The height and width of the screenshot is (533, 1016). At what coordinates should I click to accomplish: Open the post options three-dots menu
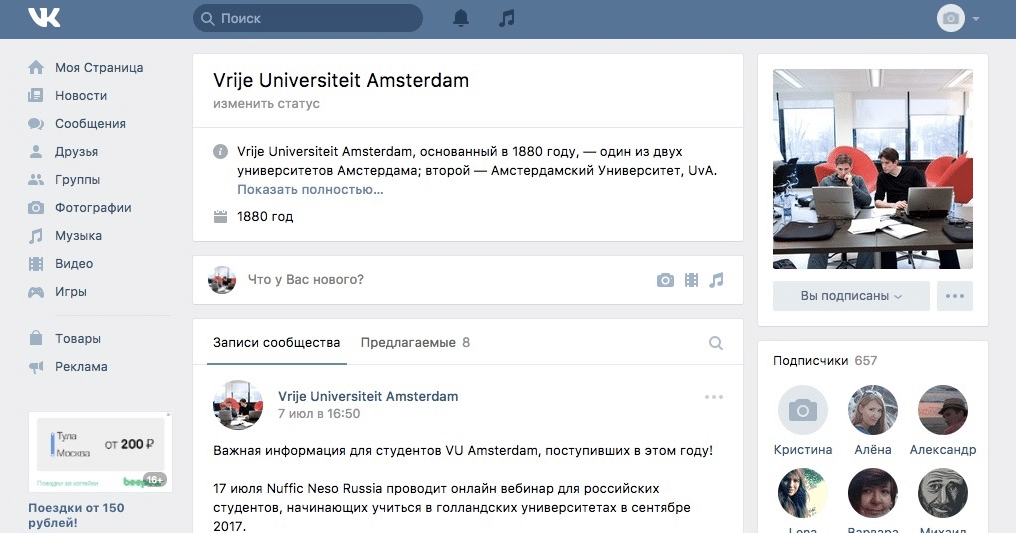pos(713,397)
